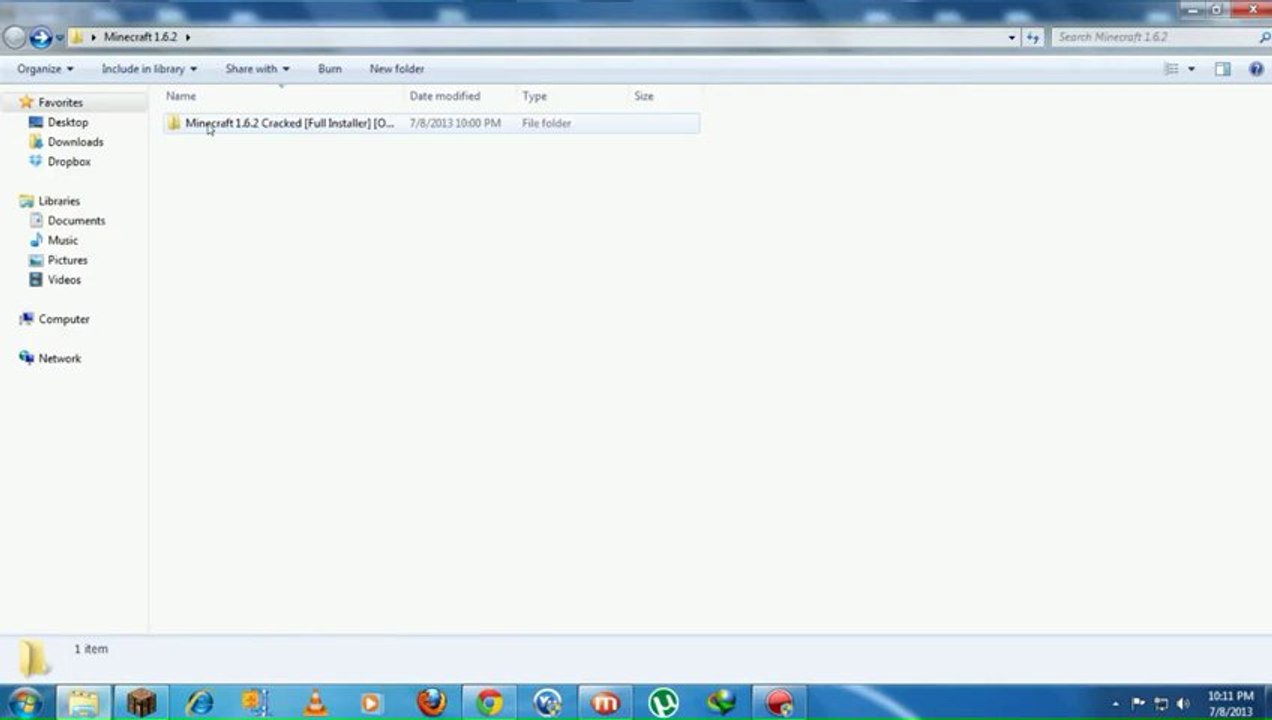Open the Share with menu
The width and height of the screenshot is (1272, 720).
[257, 69]
